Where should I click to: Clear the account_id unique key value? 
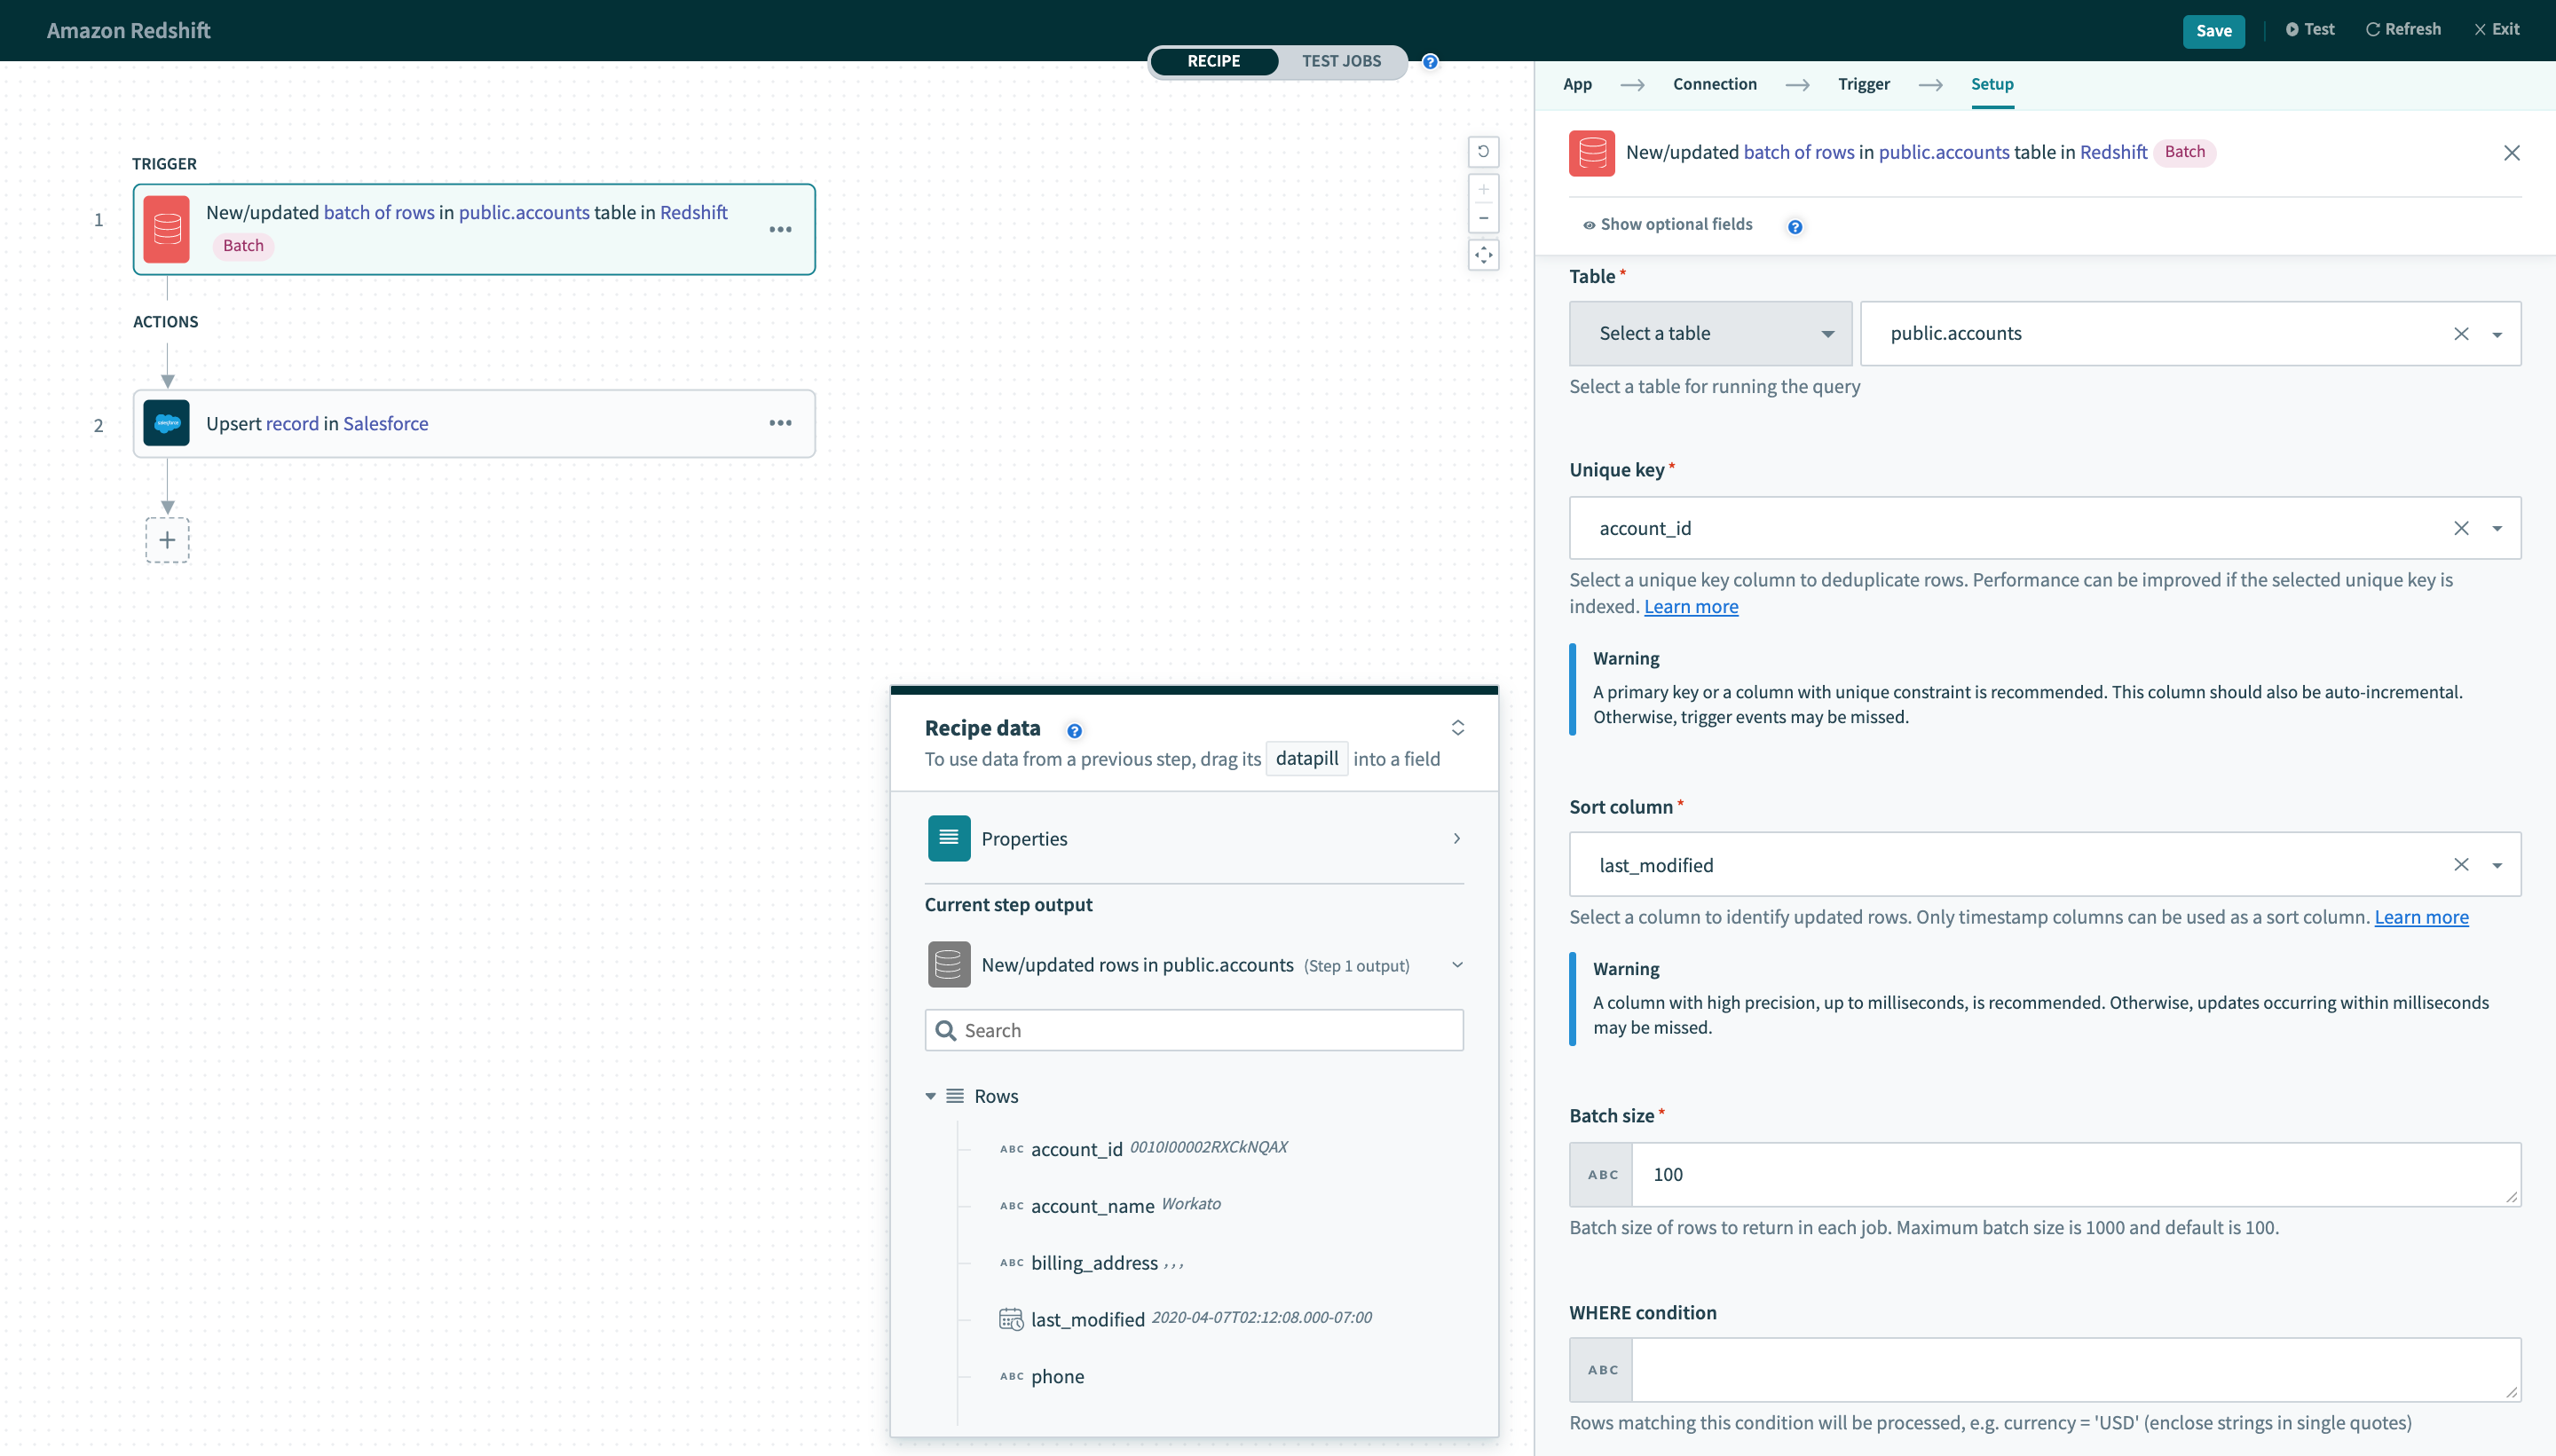point(2461,528)
